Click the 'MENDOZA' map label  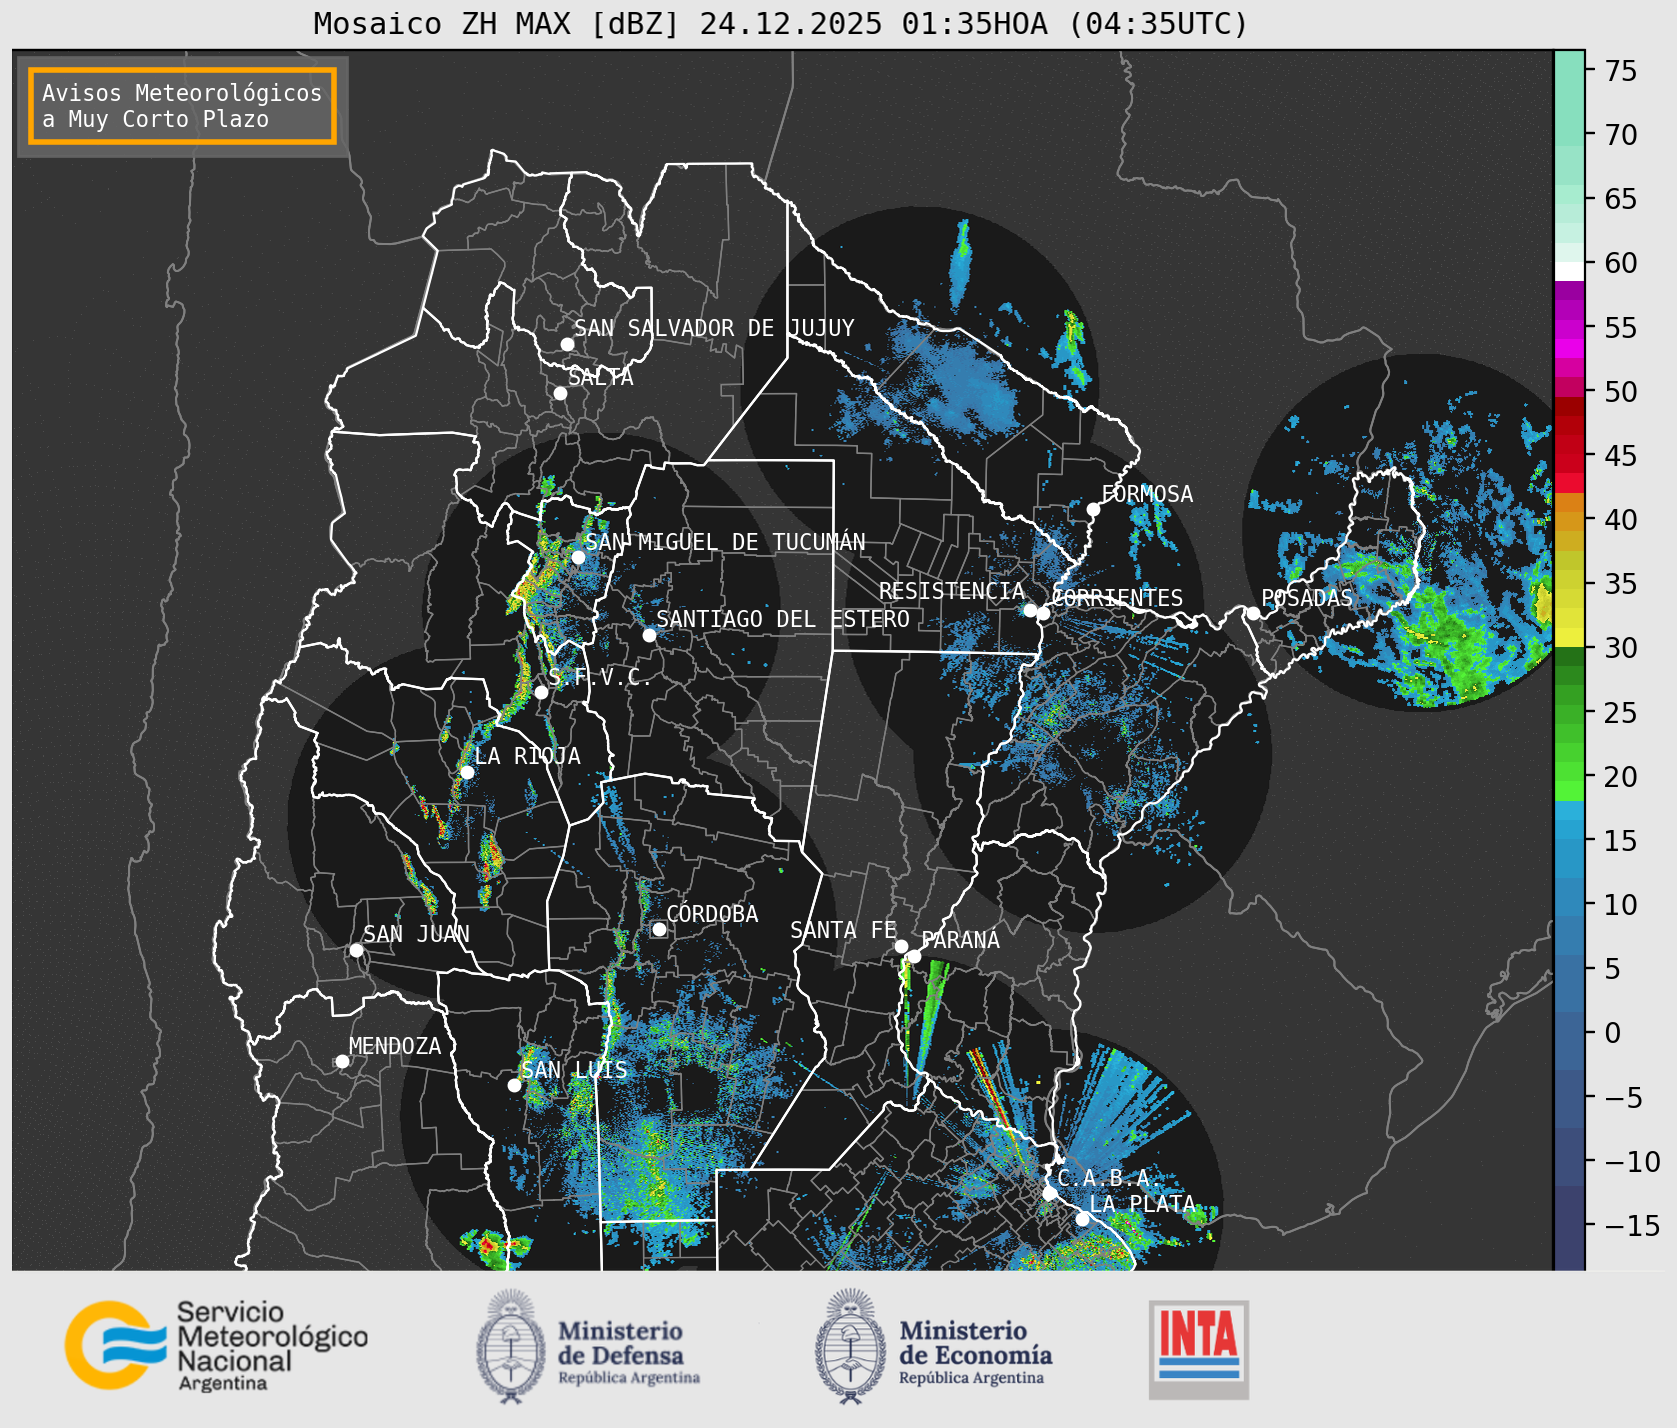[395, 1046]
